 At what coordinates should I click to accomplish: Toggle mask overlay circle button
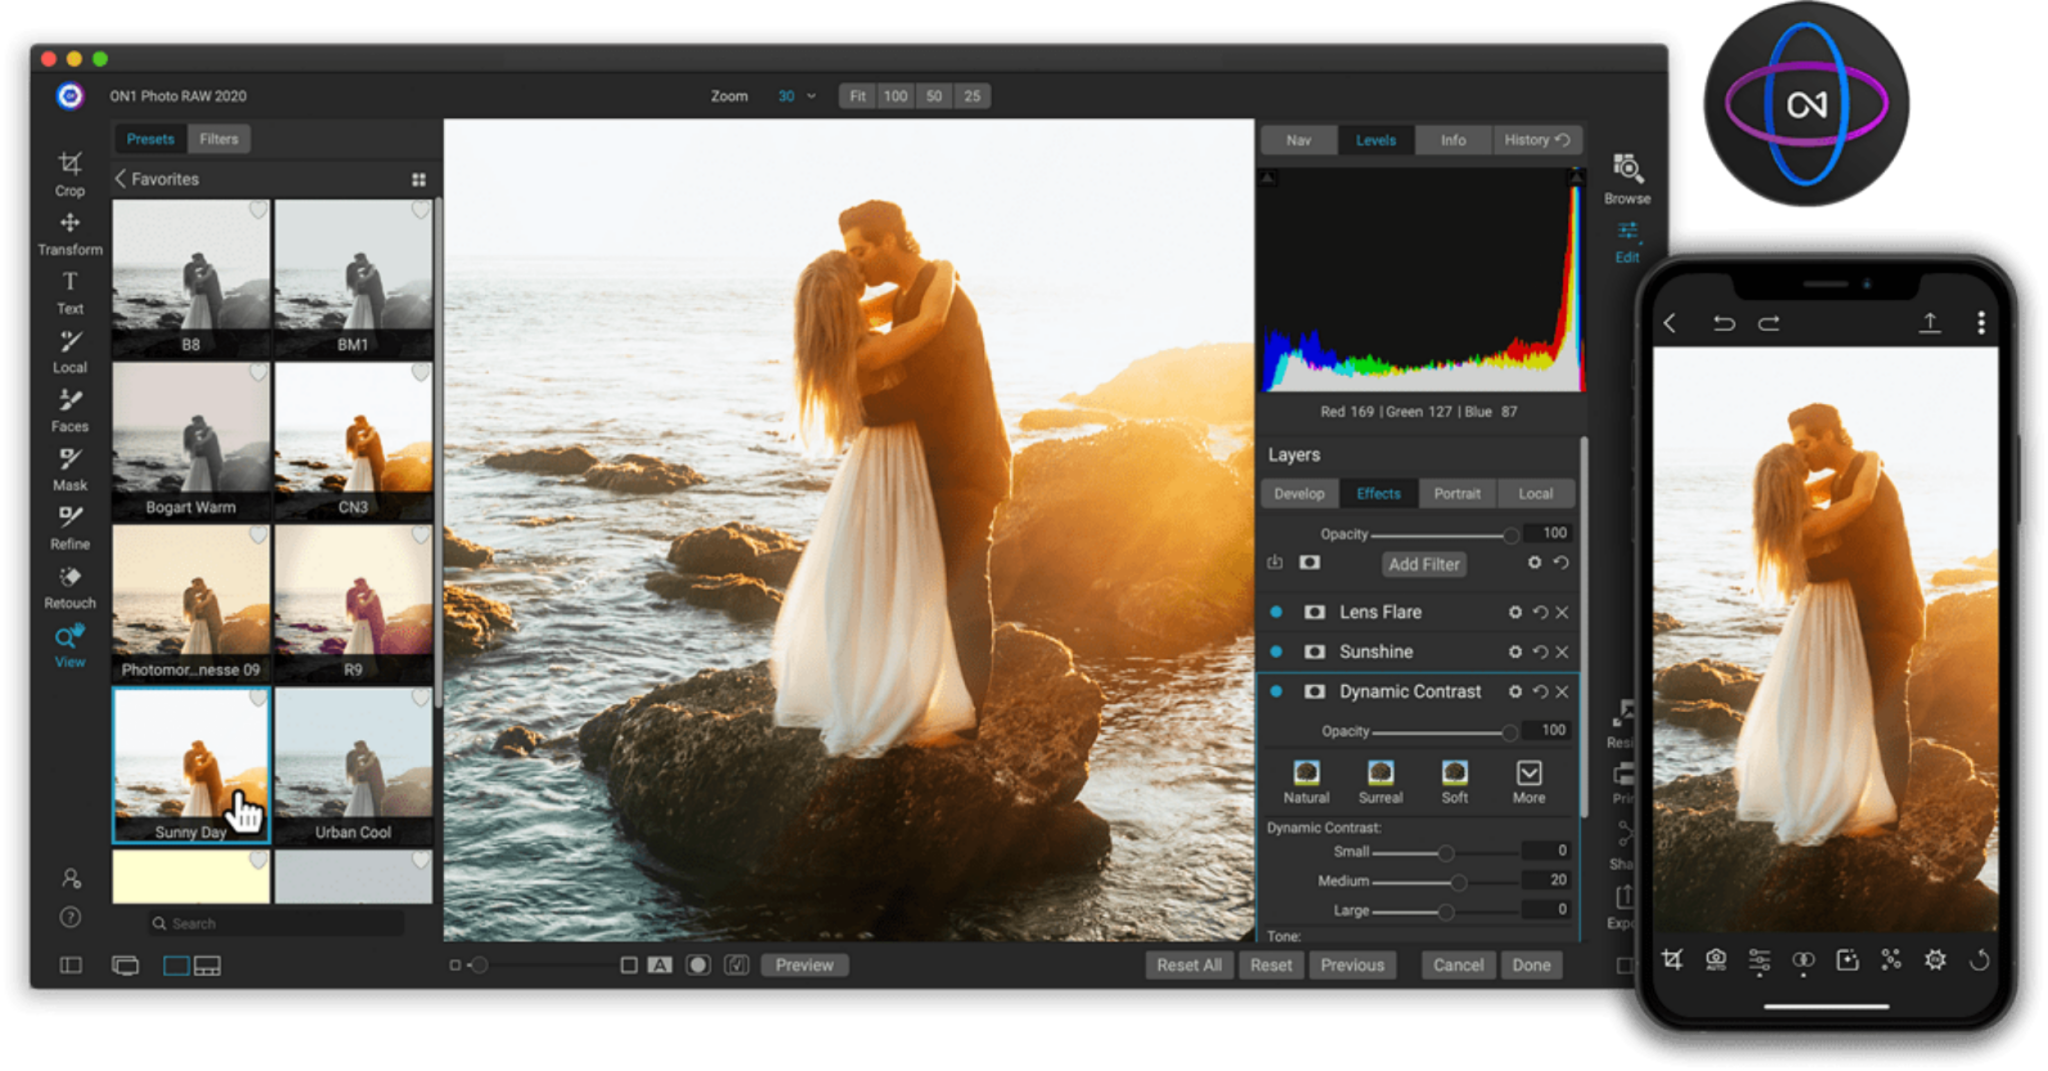[x=698, y=965]
